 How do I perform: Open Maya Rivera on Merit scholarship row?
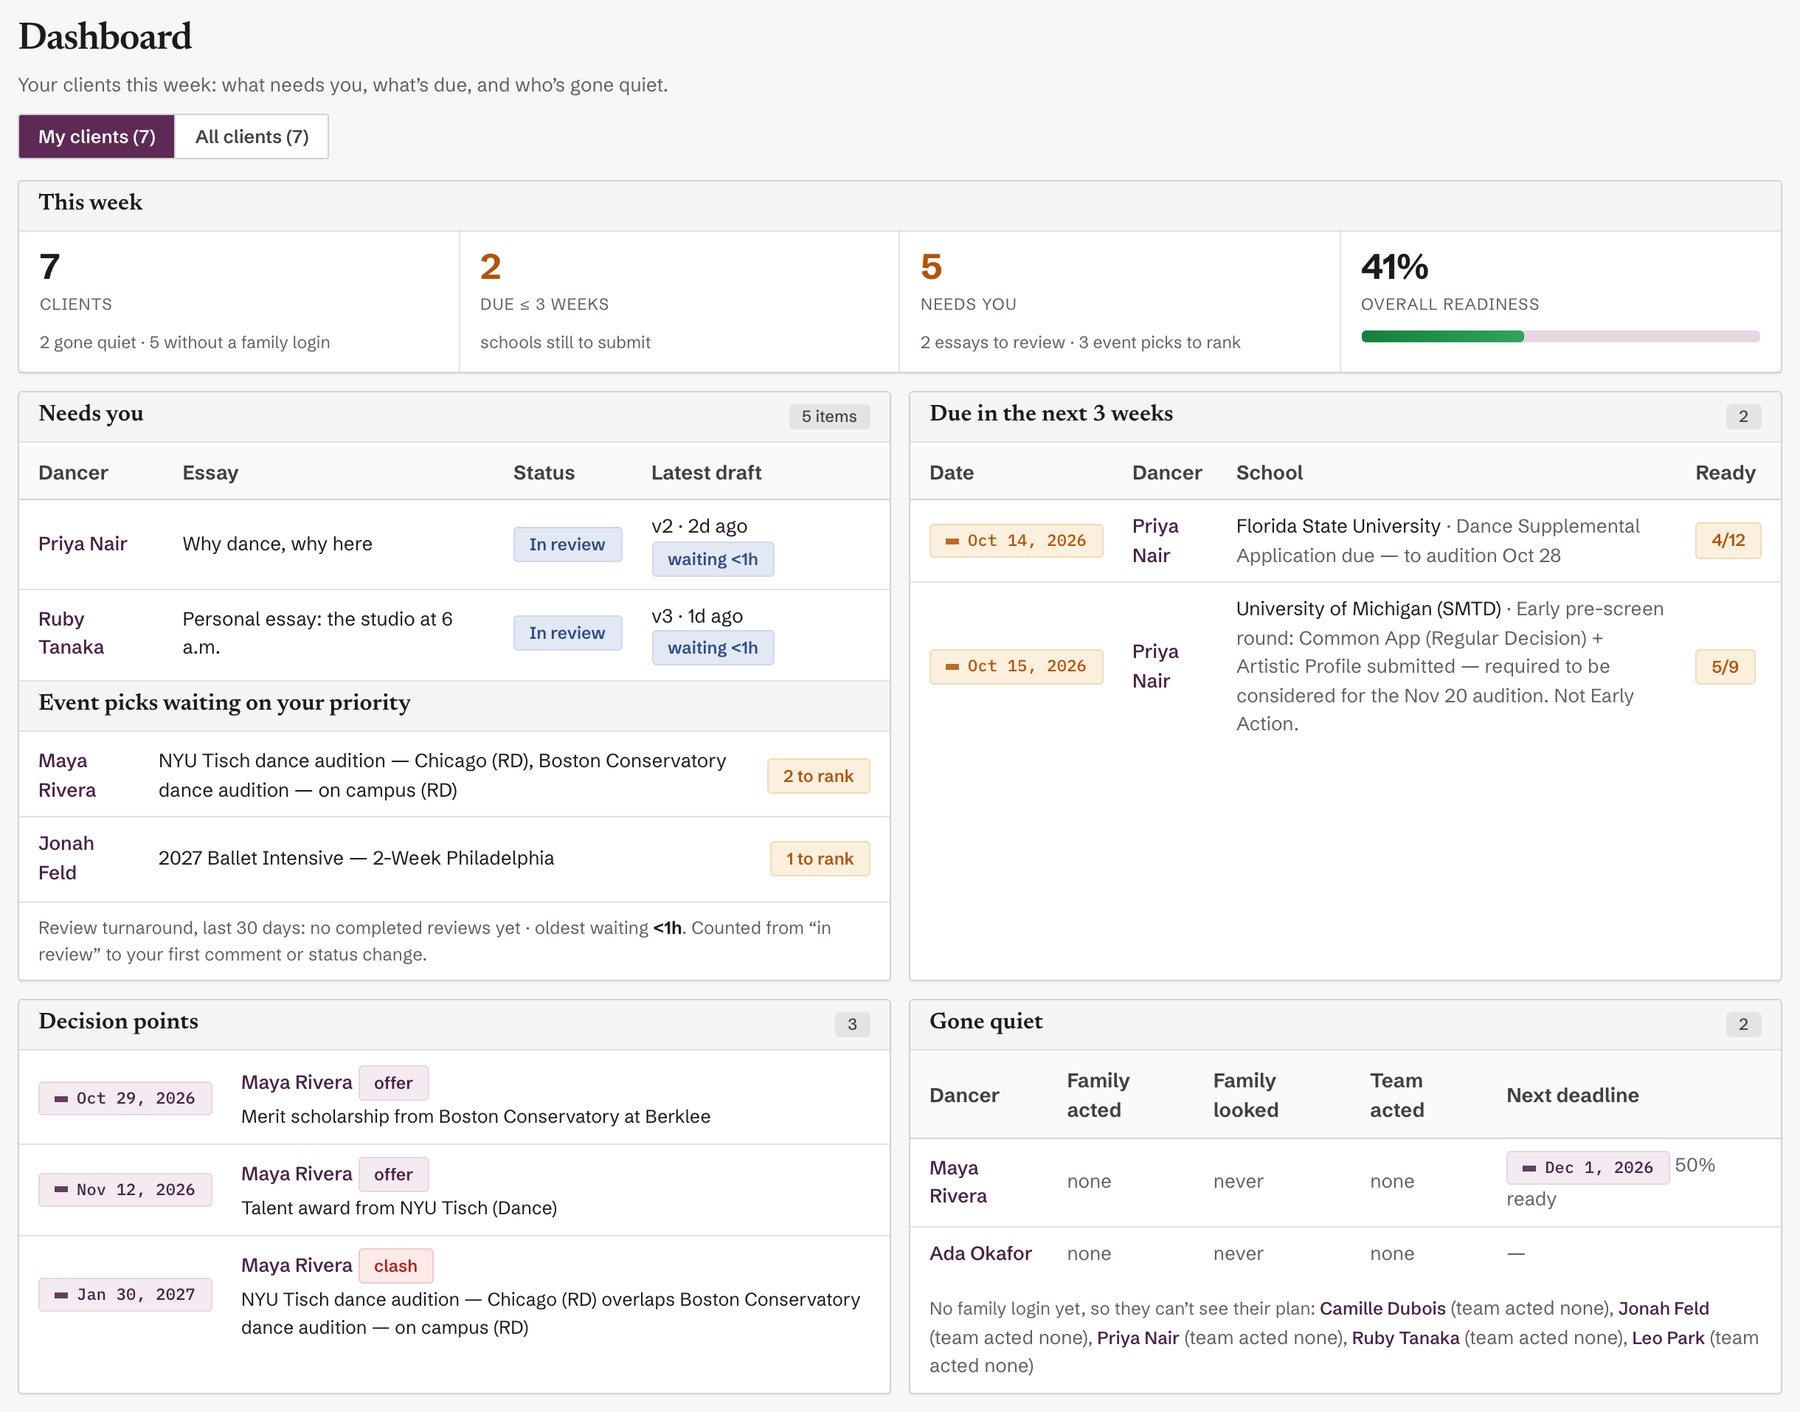tap(296, 1083)
